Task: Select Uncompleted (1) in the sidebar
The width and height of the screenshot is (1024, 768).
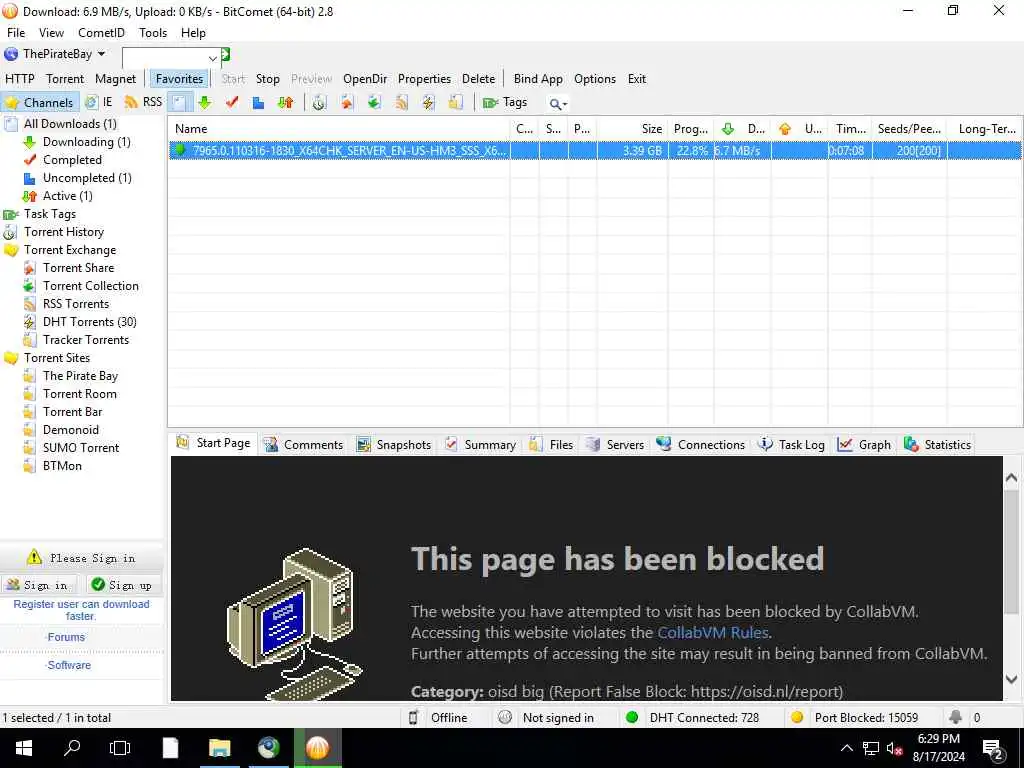Action: click(x=87, y=178)
